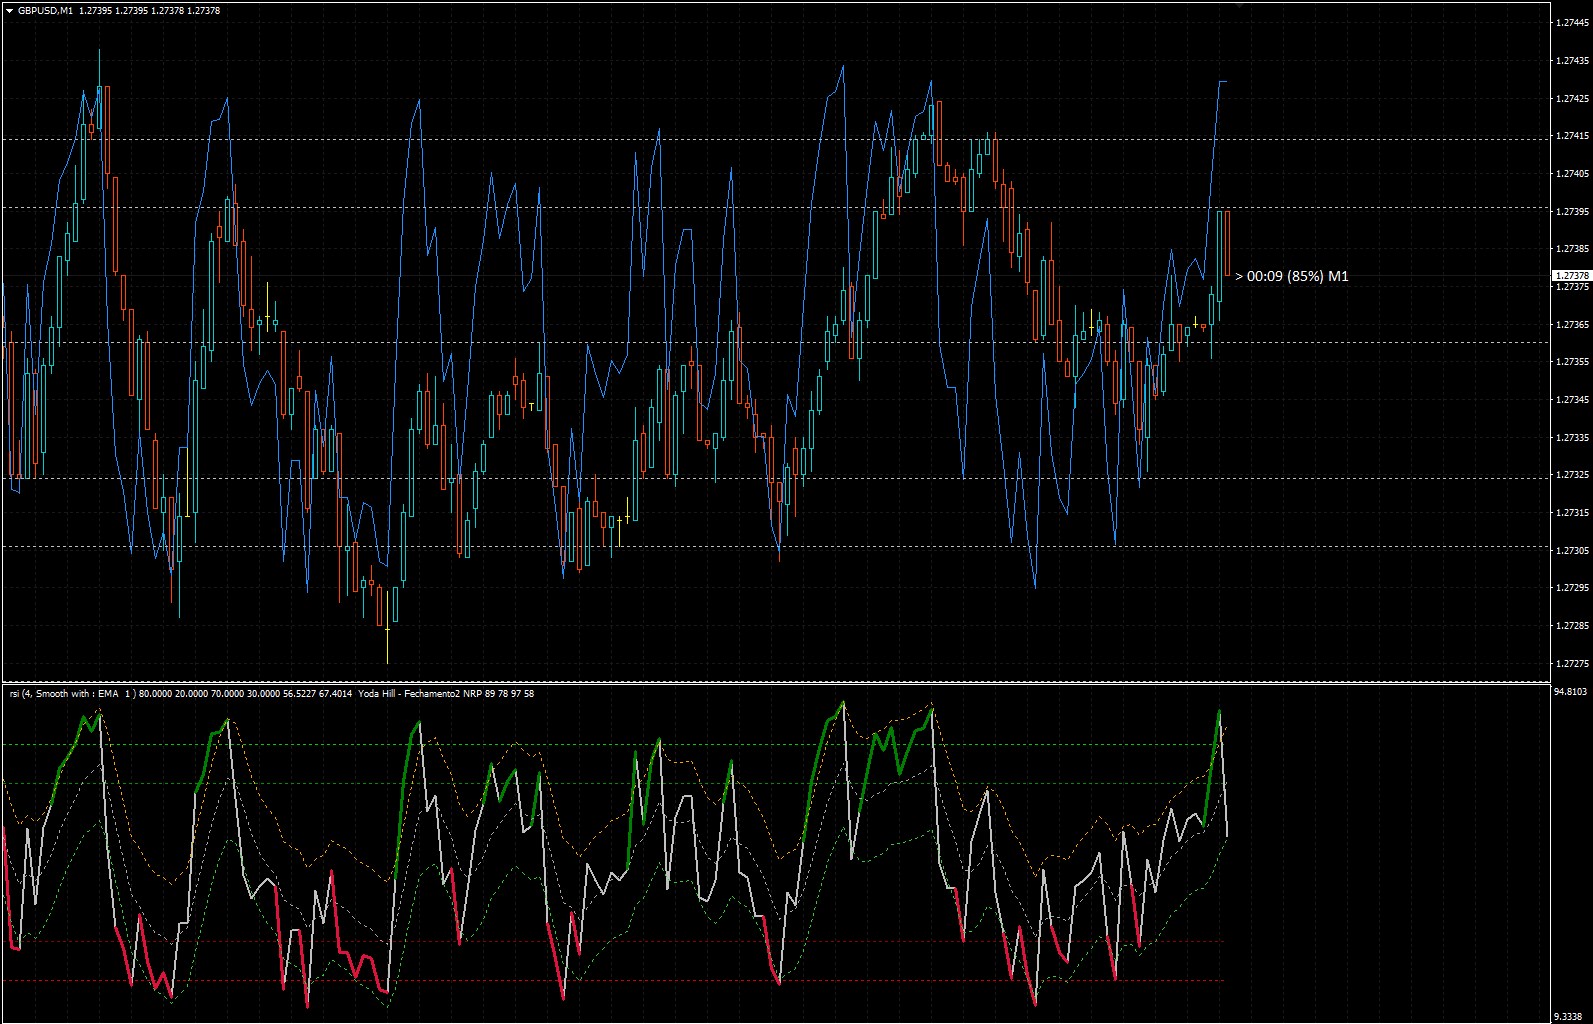Click the lowest red dashed RSI level line
Viewport: 1593px width, 1024px height.
(612, 981)
